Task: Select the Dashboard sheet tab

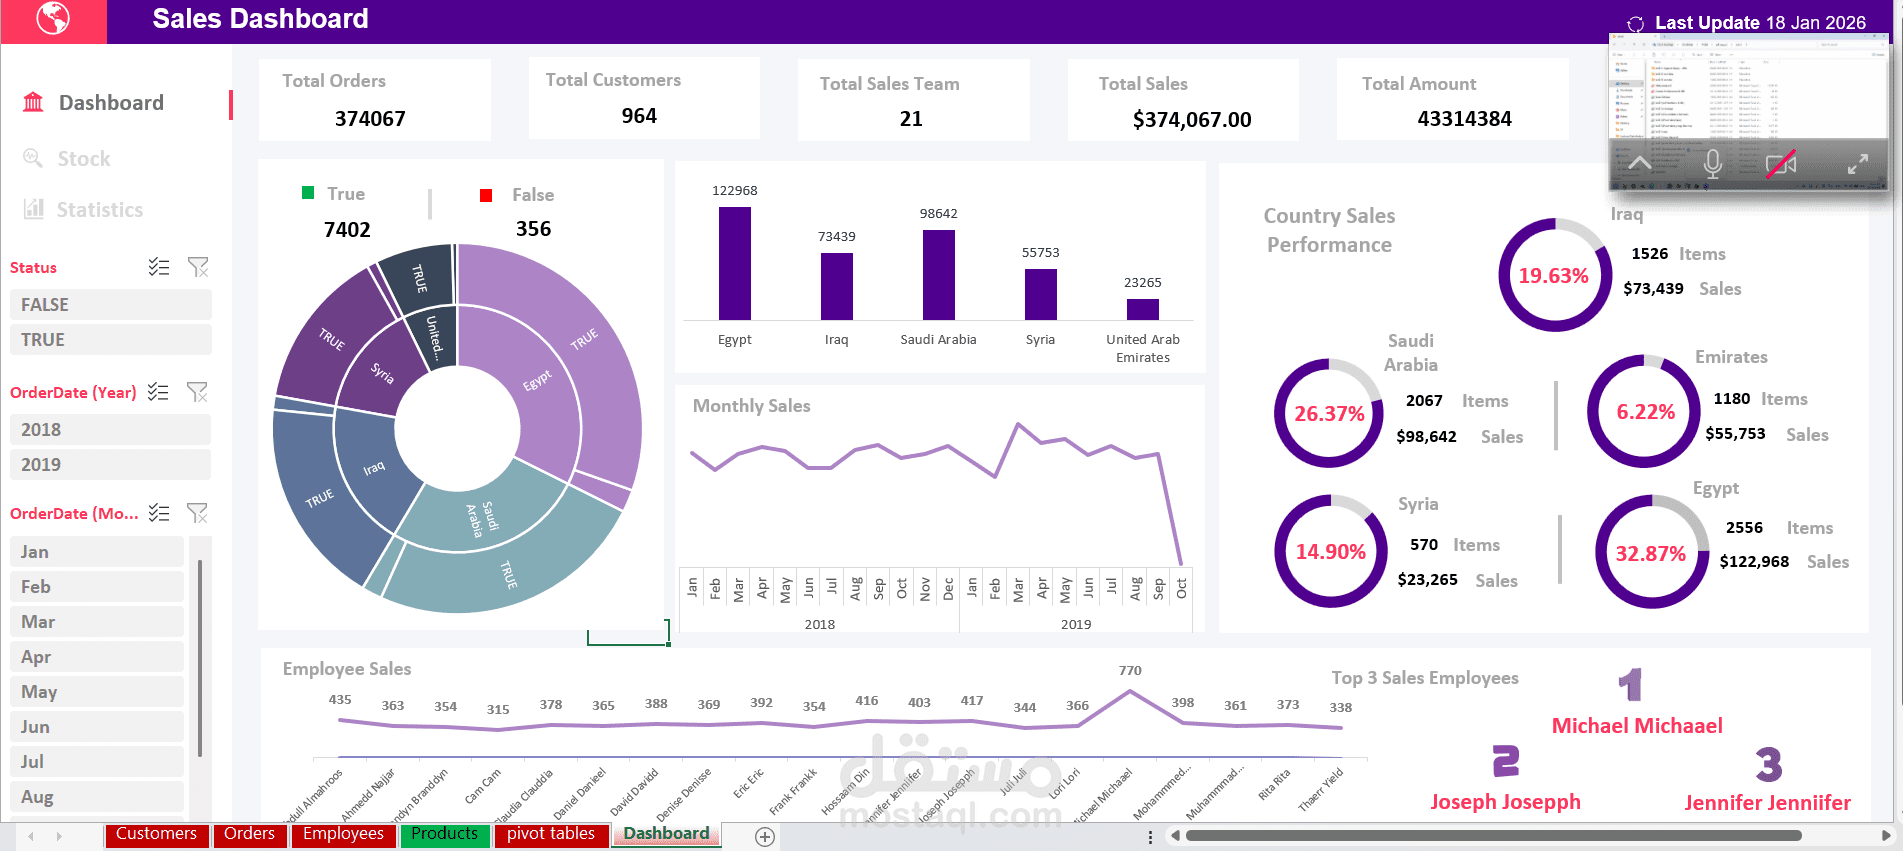Action: (x=666, y=834)
